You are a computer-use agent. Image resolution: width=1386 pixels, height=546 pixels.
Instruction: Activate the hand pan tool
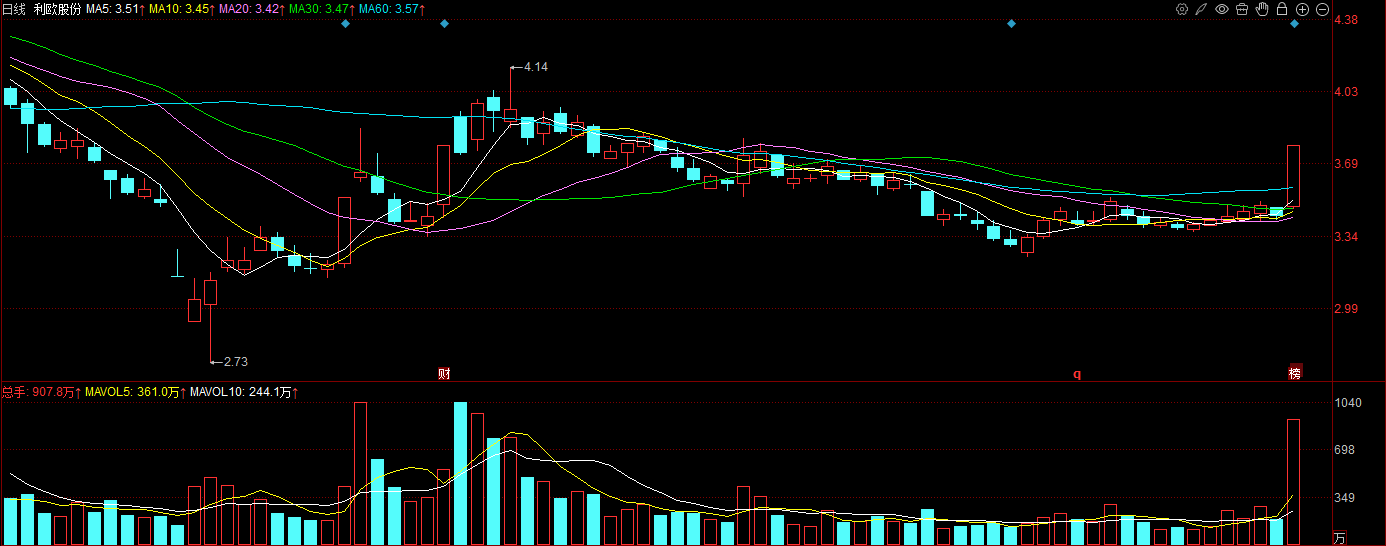click(x=1262, y=9)
